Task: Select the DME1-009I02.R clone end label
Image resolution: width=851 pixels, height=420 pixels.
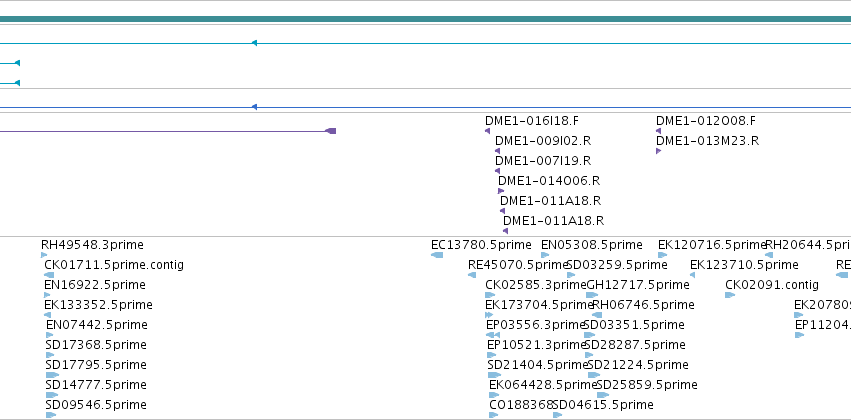Action: coord(543,141)
